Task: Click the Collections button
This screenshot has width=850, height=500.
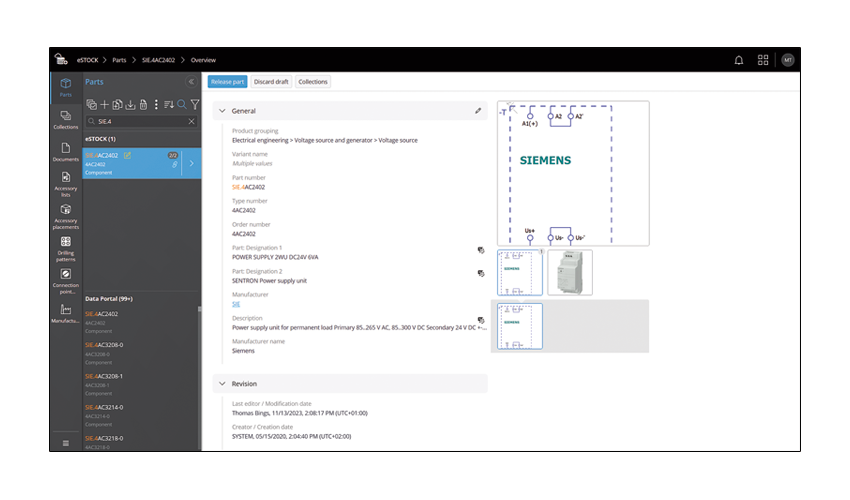Action: 313,82
